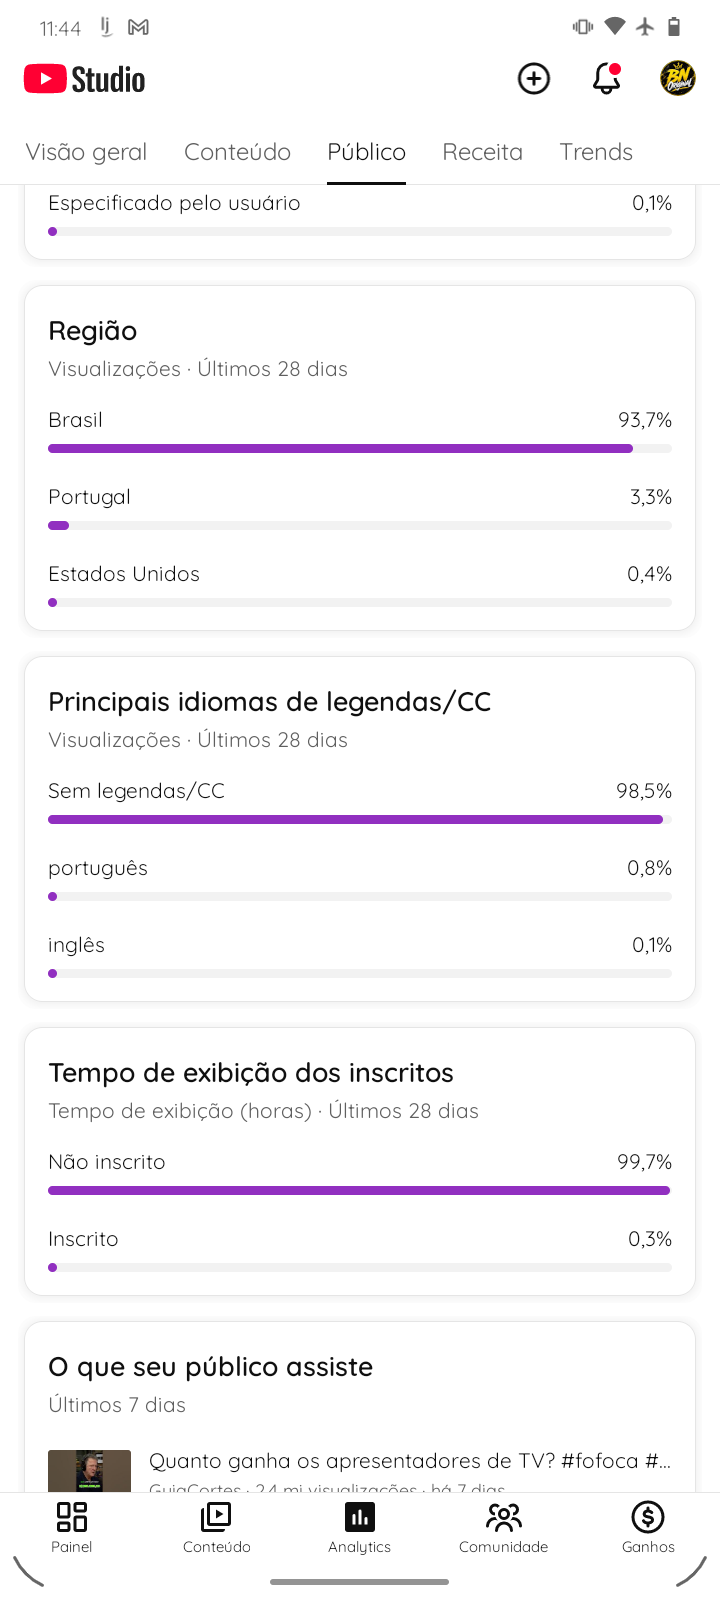Tap the Brasil percentage bar

point(360,449)
